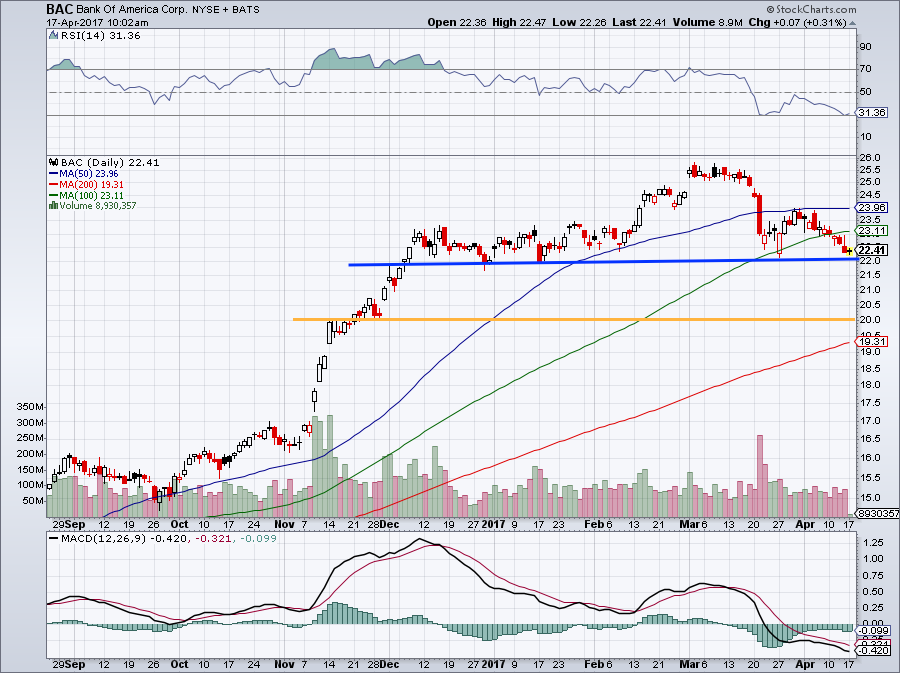Viewport: 900px width, 673px height.
Task: Click the 'High 22.47' quote value
Action: [x=519, y=22]
